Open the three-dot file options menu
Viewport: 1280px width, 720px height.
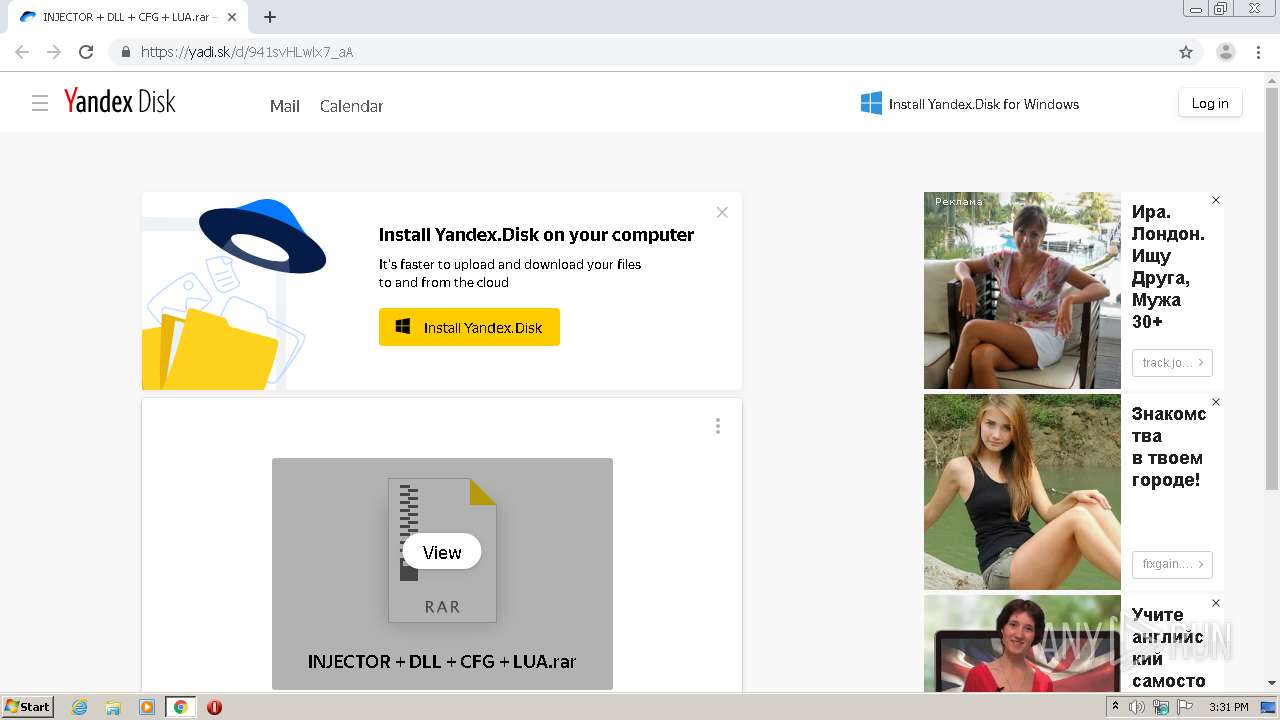[717, 426]
